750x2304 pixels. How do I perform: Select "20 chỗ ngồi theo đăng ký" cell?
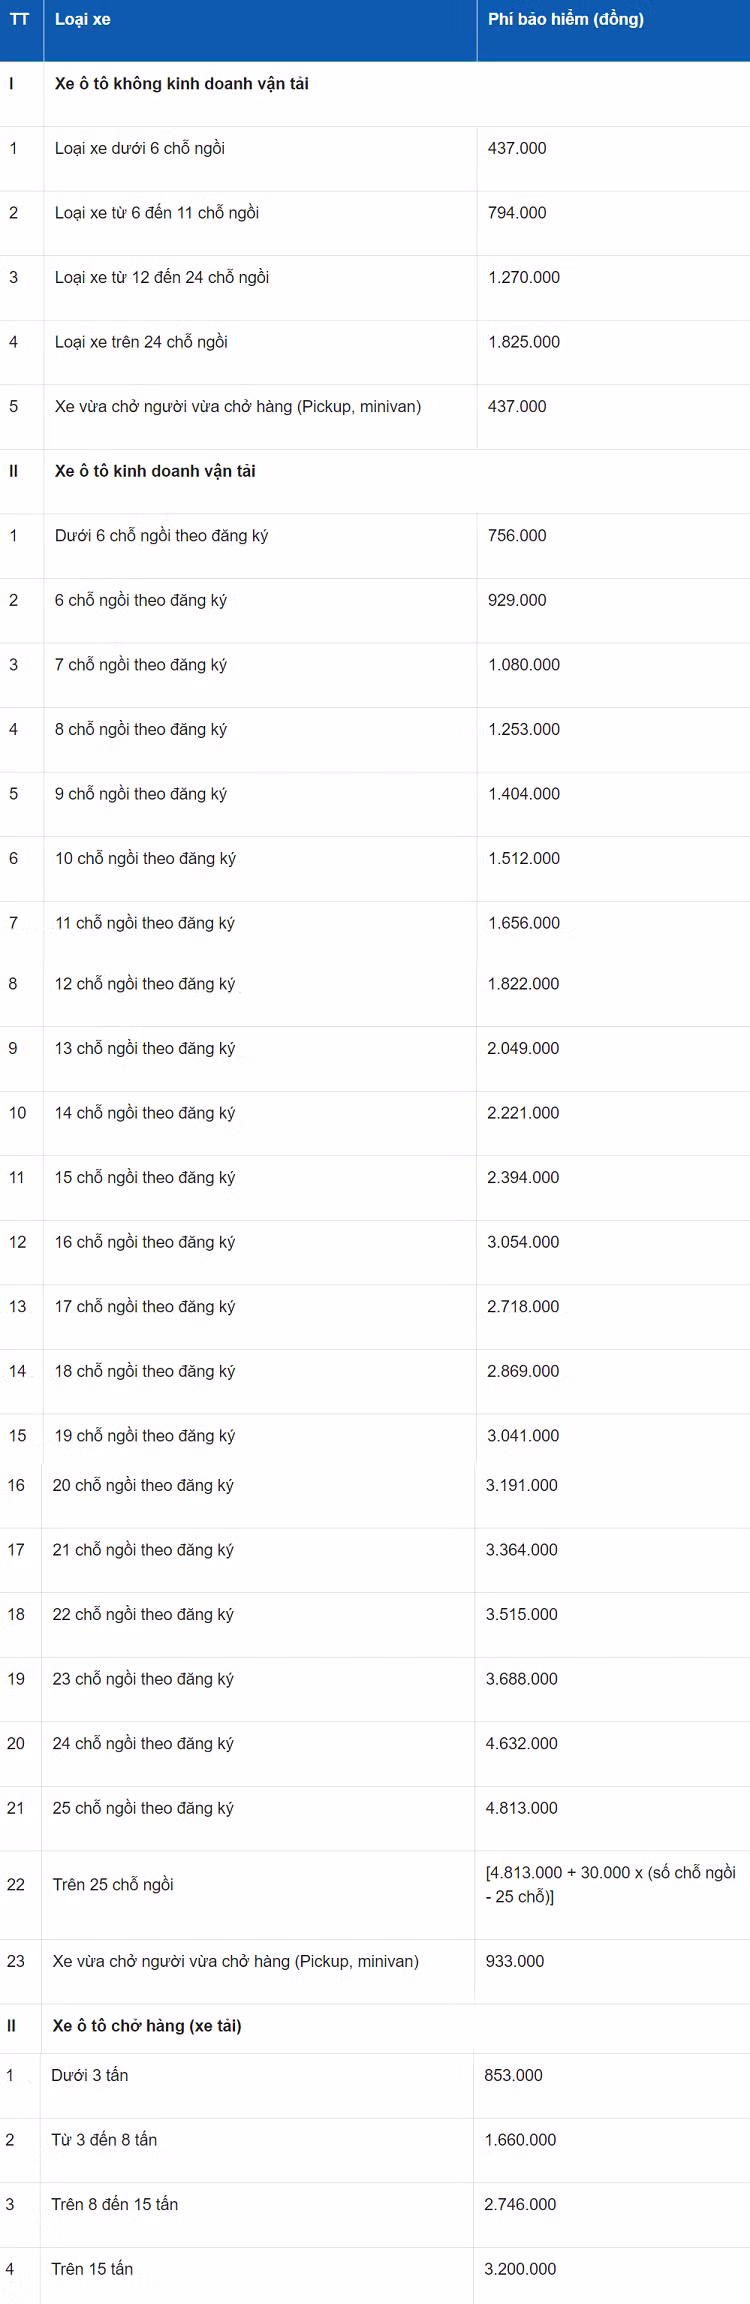(x=143, y=1486)
